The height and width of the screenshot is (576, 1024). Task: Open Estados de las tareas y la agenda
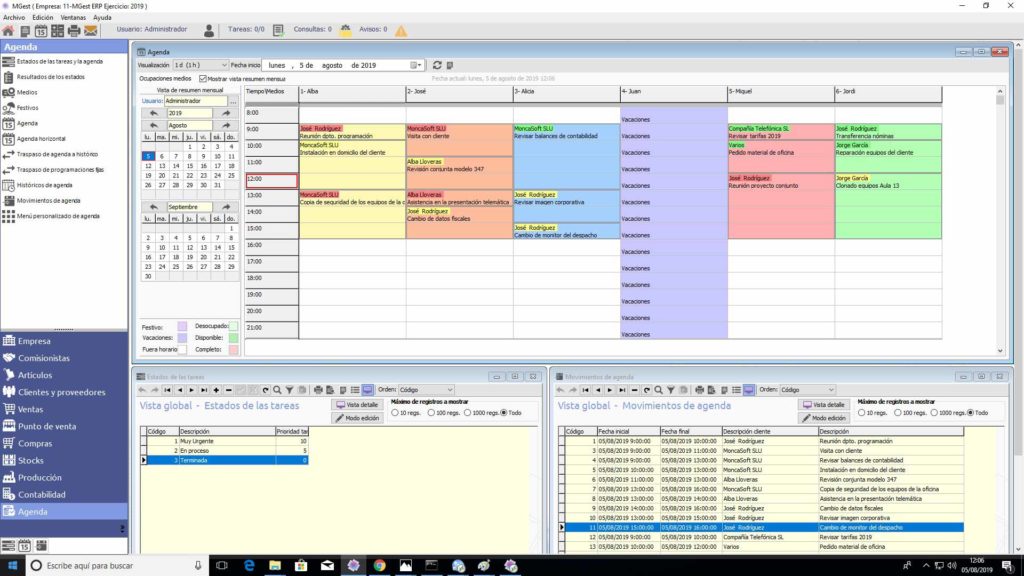(59, 61)
